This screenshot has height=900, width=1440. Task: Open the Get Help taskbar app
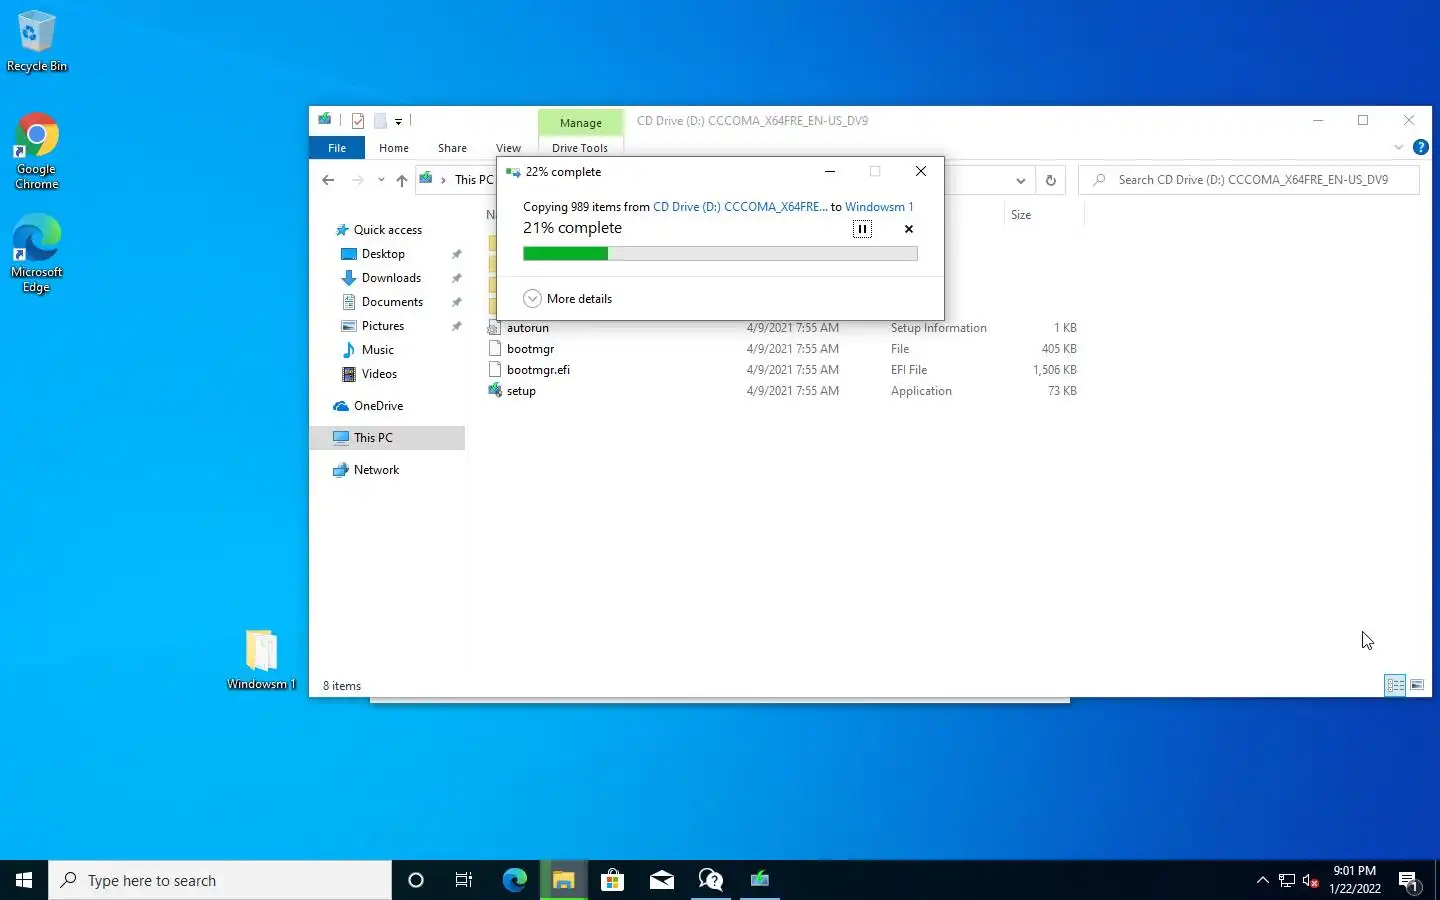[711, 880]
